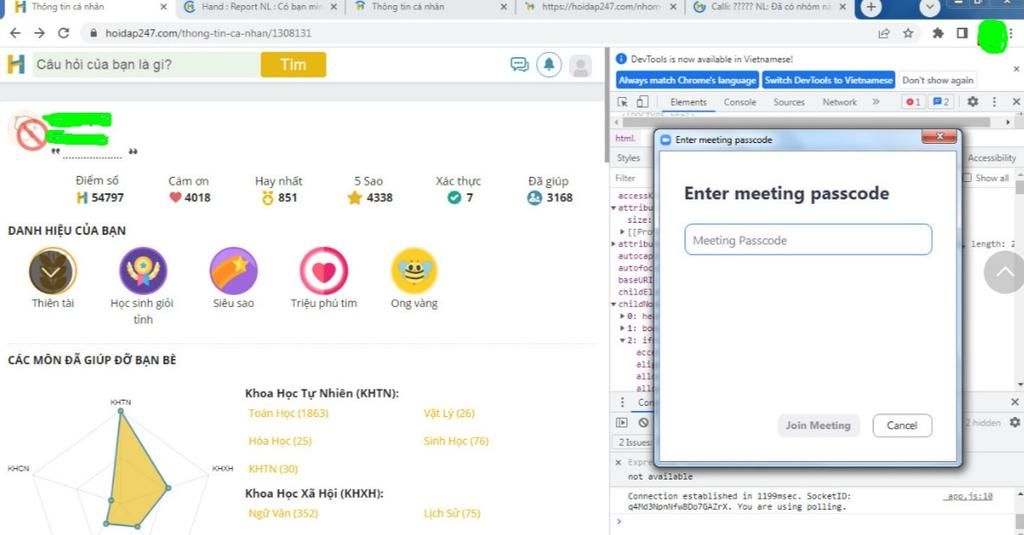The height and width of the screenshot is (535, 1024).
Task: Open the console drawer settings gear
Action: coord(1014,423)
